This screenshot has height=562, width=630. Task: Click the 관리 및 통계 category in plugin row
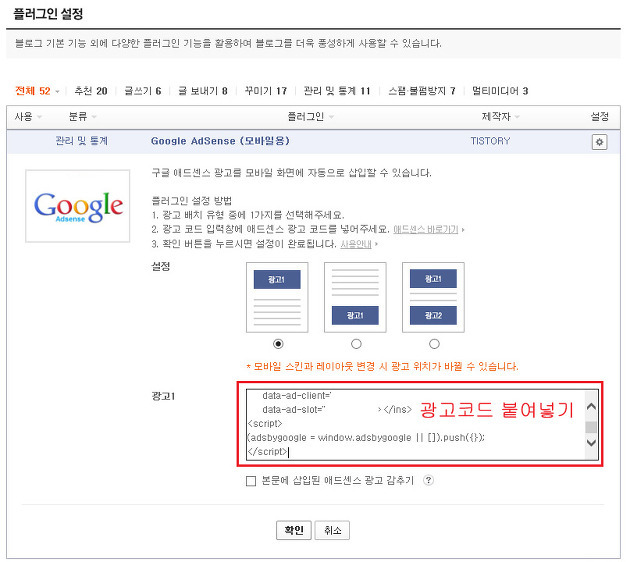click(82, 141)
